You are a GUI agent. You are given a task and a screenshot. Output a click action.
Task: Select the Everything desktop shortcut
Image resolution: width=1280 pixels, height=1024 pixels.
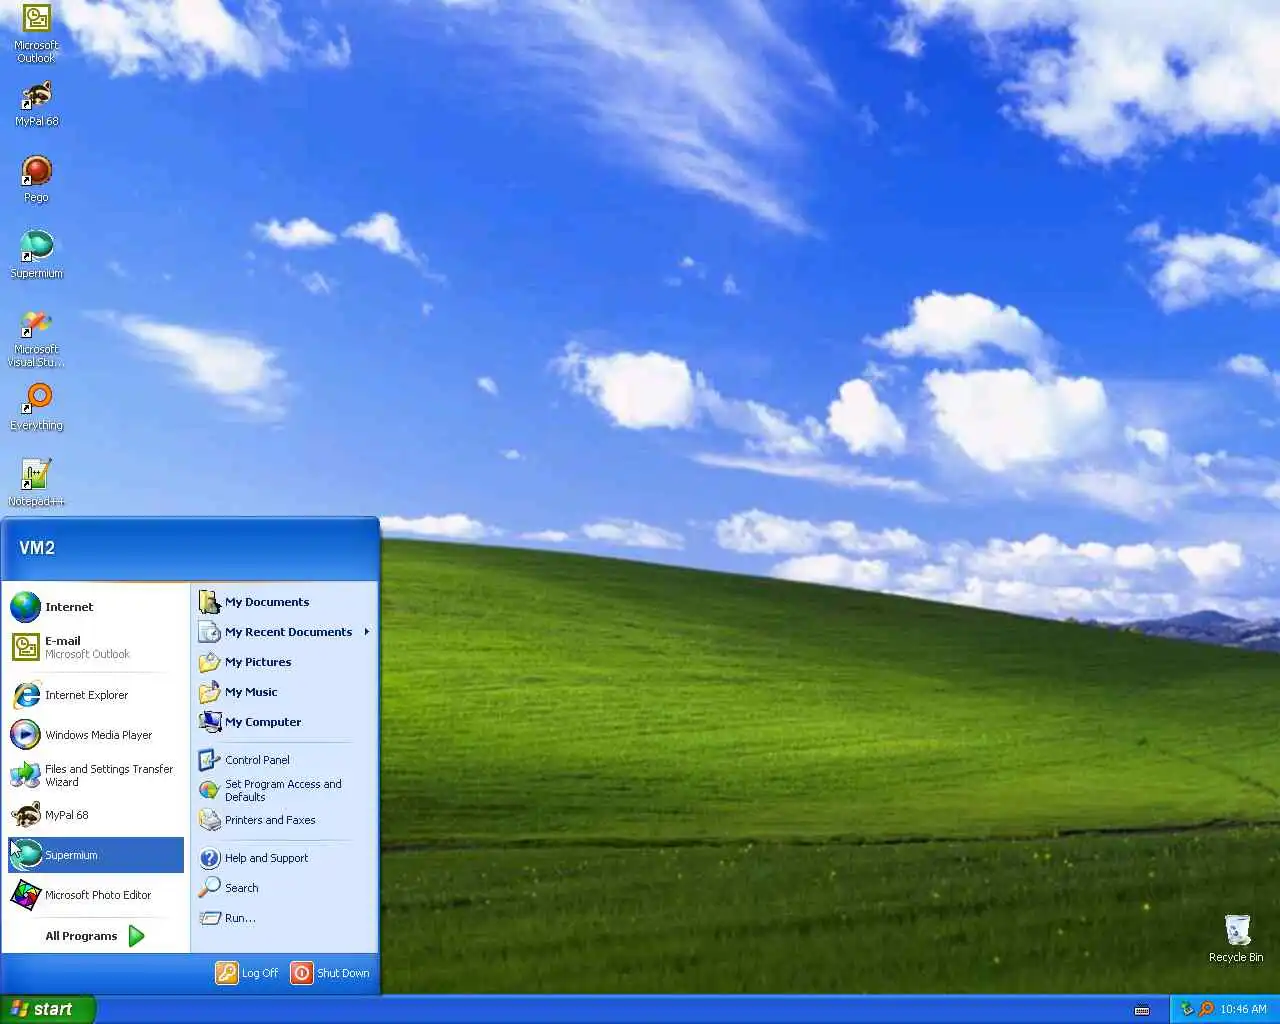pos(36,408)
